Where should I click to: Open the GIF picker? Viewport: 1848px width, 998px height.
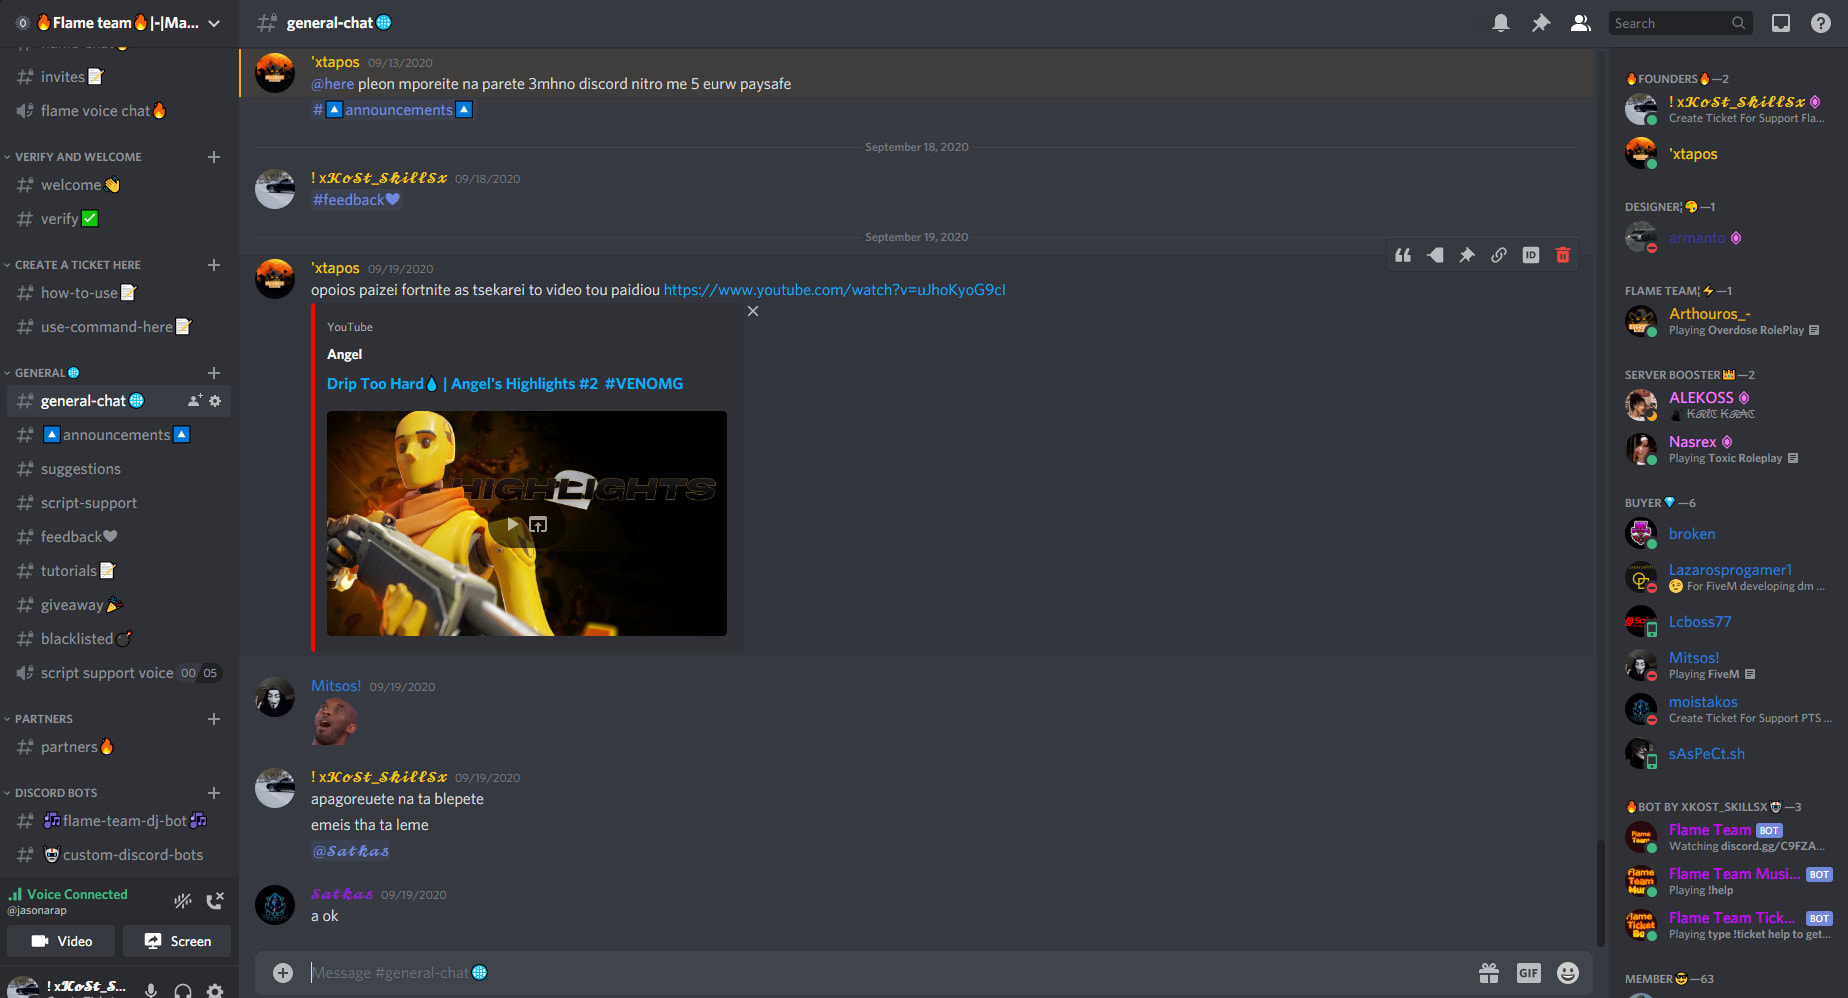(1528, 972)
